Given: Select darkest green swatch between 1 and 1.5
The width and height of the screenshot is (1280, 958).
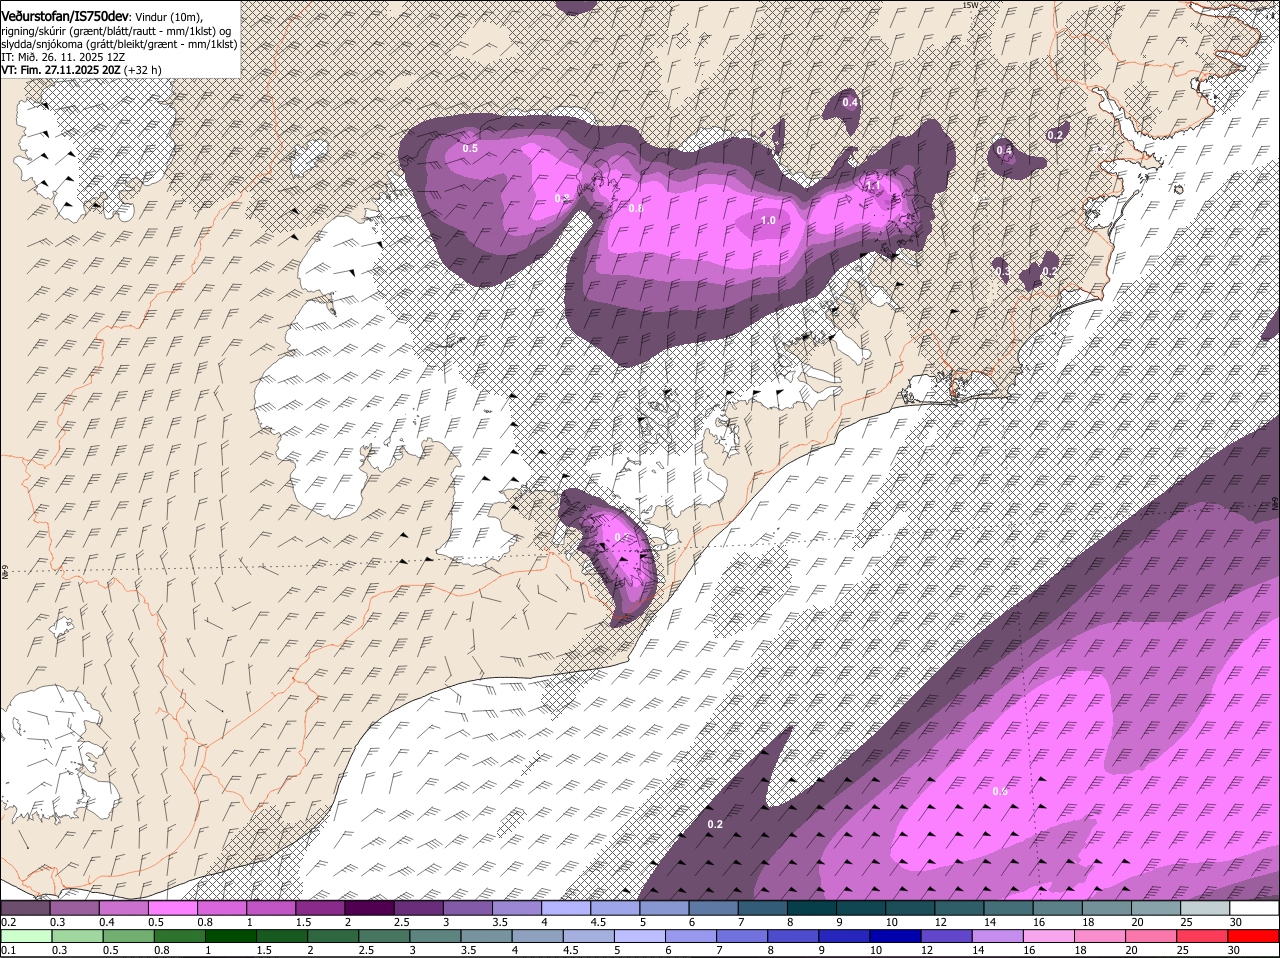Looking at the screenshot, I should [x=232, y=937].
